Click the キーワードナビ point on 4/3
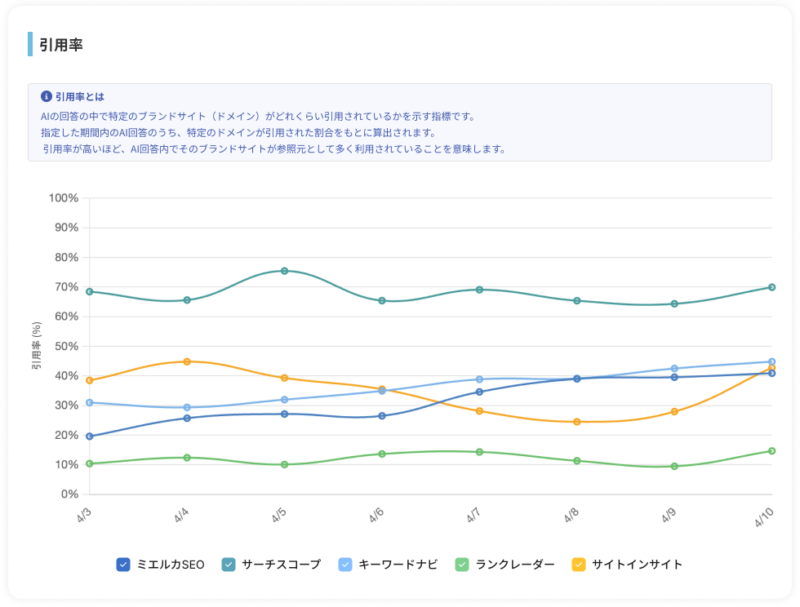This screenshot has height=607, width=800. tap(90, 402)
